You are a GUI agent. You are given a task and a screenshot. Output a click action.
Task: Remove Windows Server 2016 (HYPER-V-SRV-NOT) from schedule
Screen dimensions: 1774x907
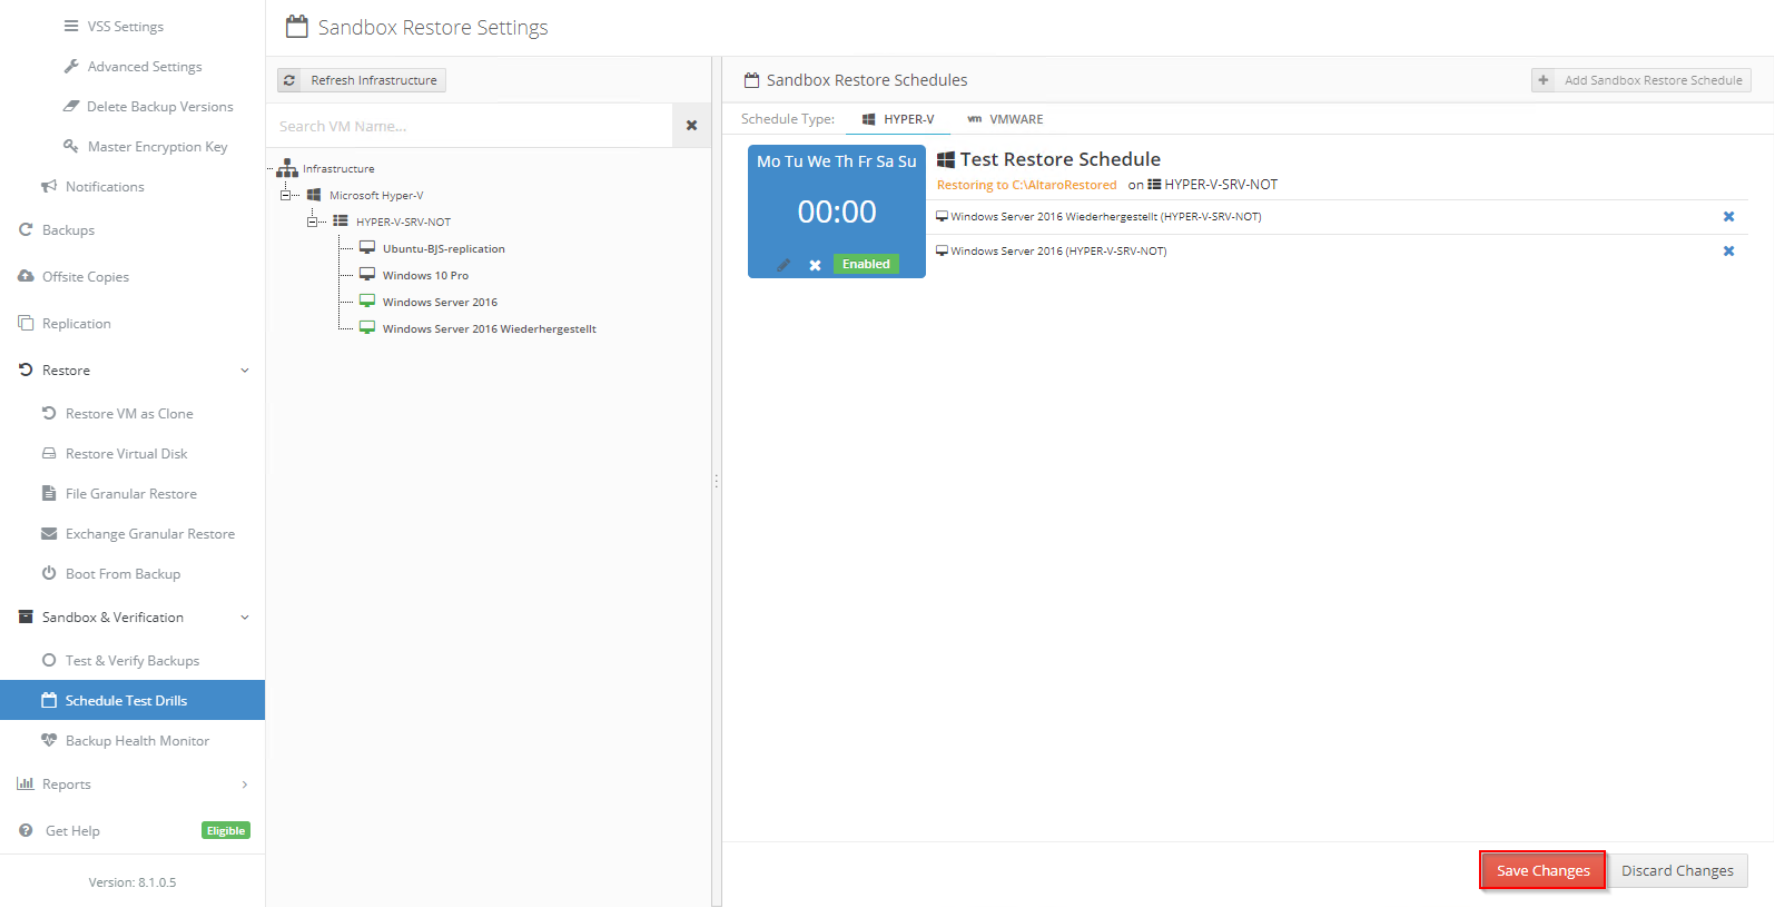(1728, 251)
